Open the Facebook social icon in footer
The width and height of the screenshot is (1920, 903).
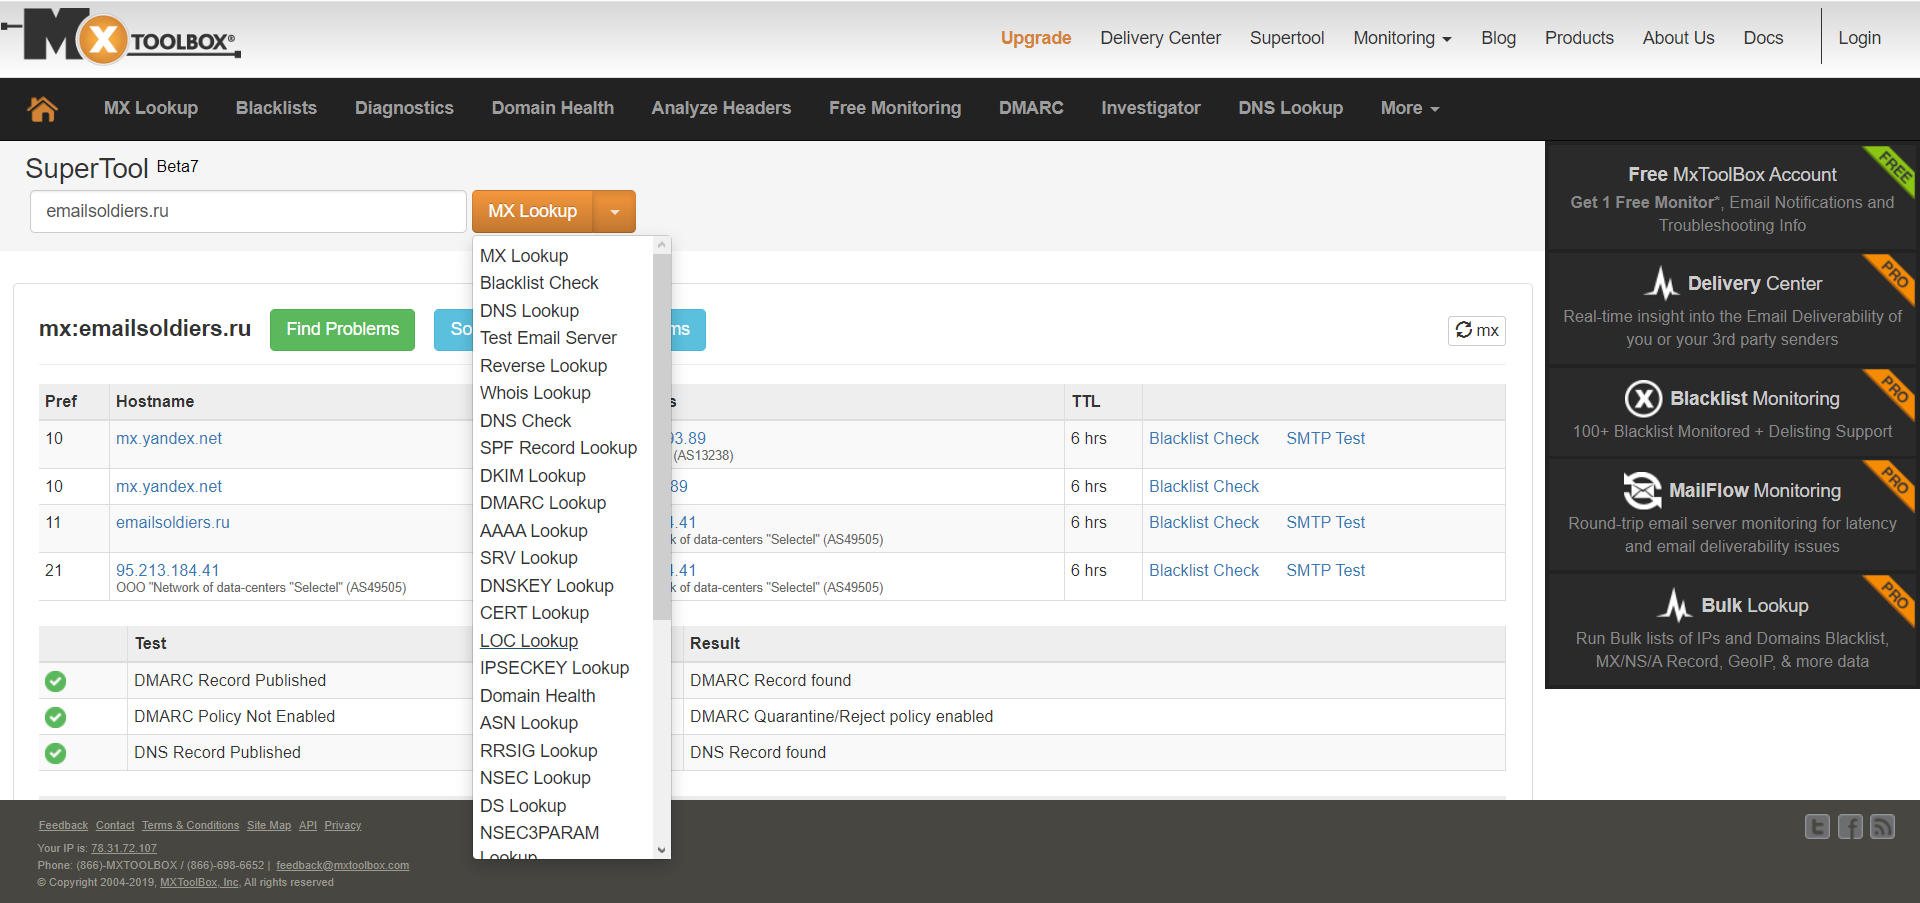[x=1850, y=826]
